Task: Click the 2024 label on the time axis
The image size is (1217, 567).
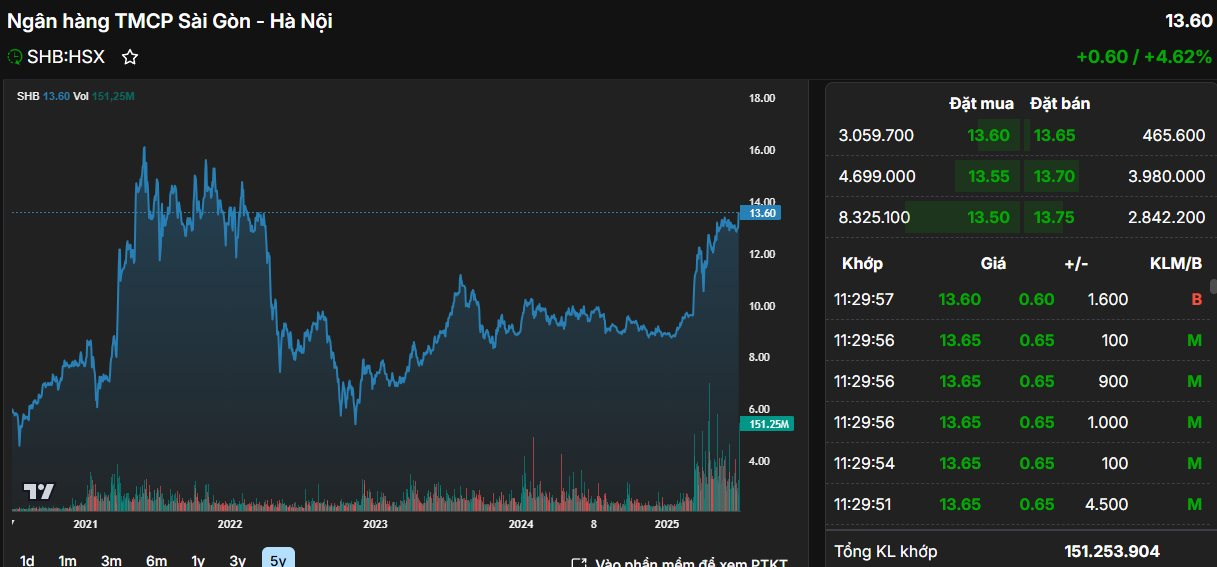Action: pyautogui.click(x=520, y=523)
